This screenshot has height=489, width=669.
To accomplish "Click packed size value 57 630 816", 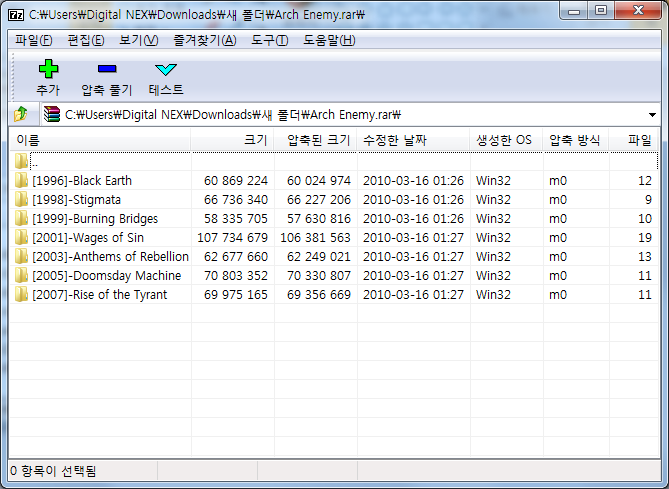I will (x=319, y=219).
